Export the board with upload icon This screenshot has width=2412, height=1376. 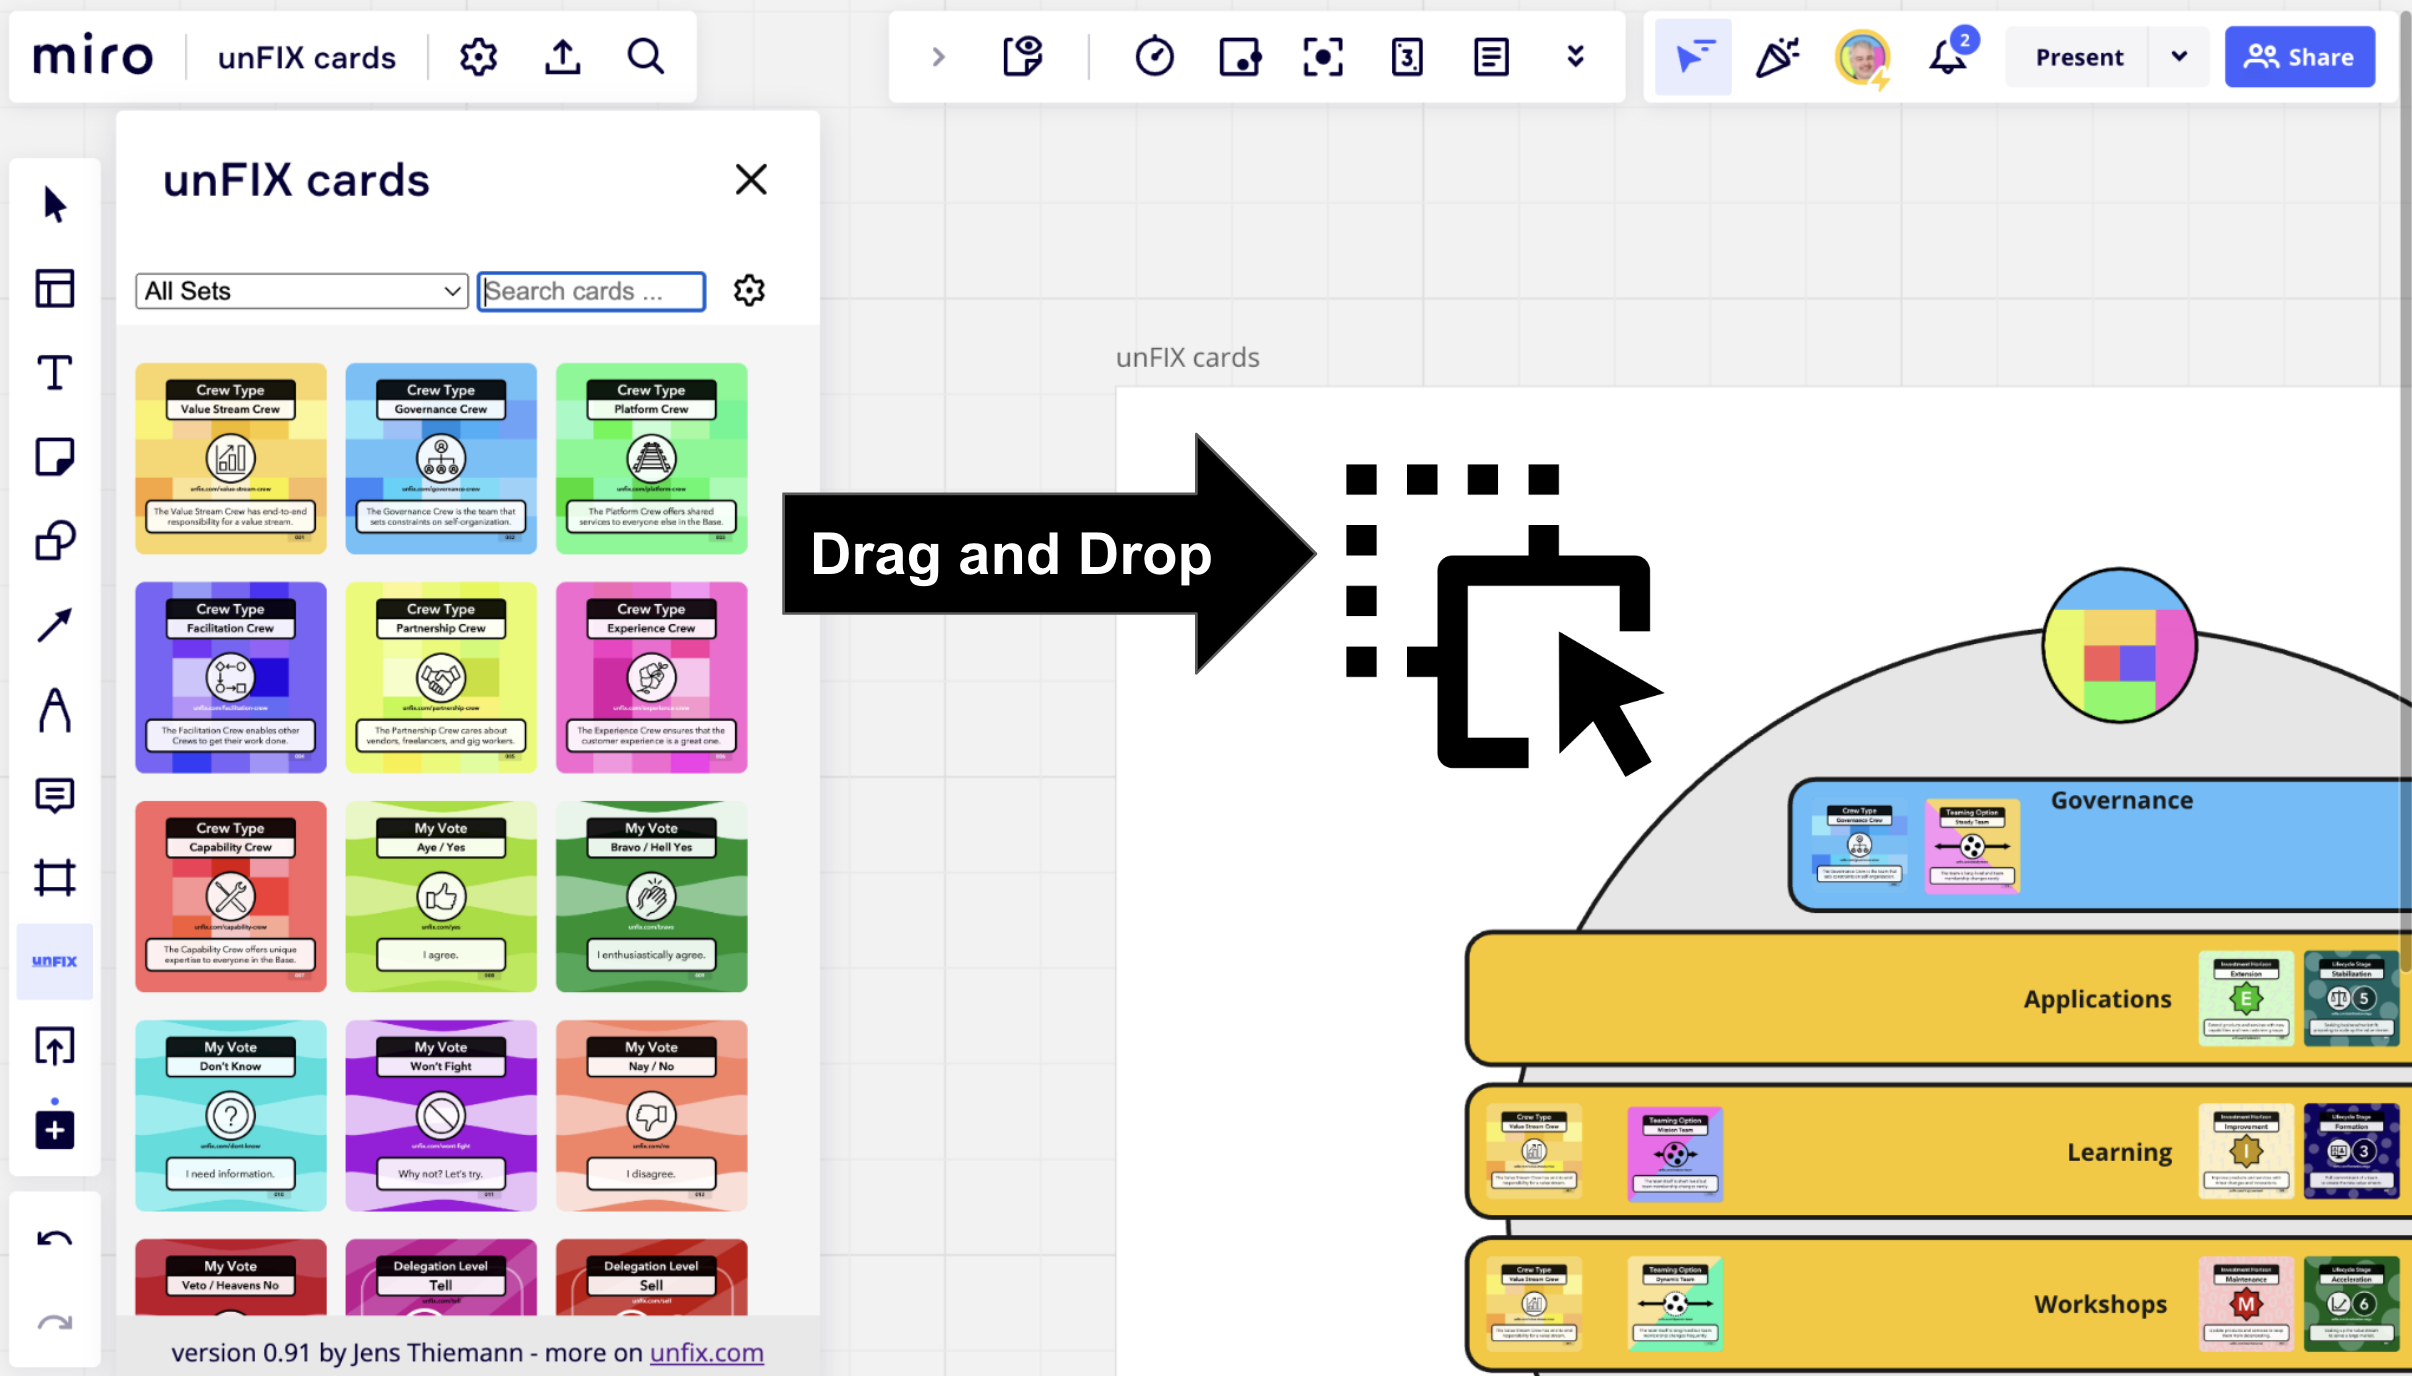click(x=563, y=57)
